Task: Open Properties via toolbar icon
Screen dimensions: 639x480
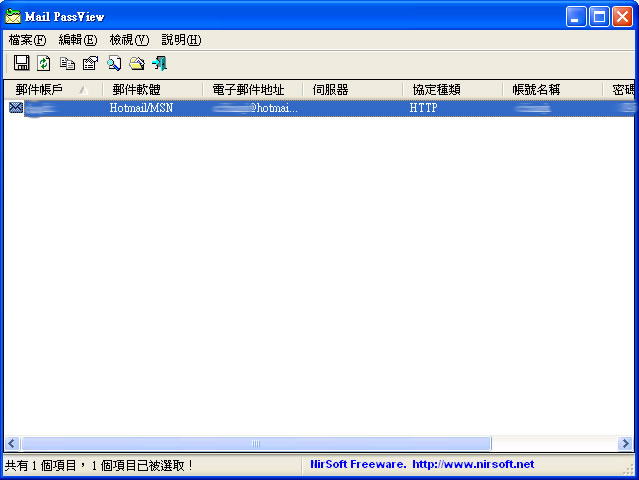Action: point(90,64)
